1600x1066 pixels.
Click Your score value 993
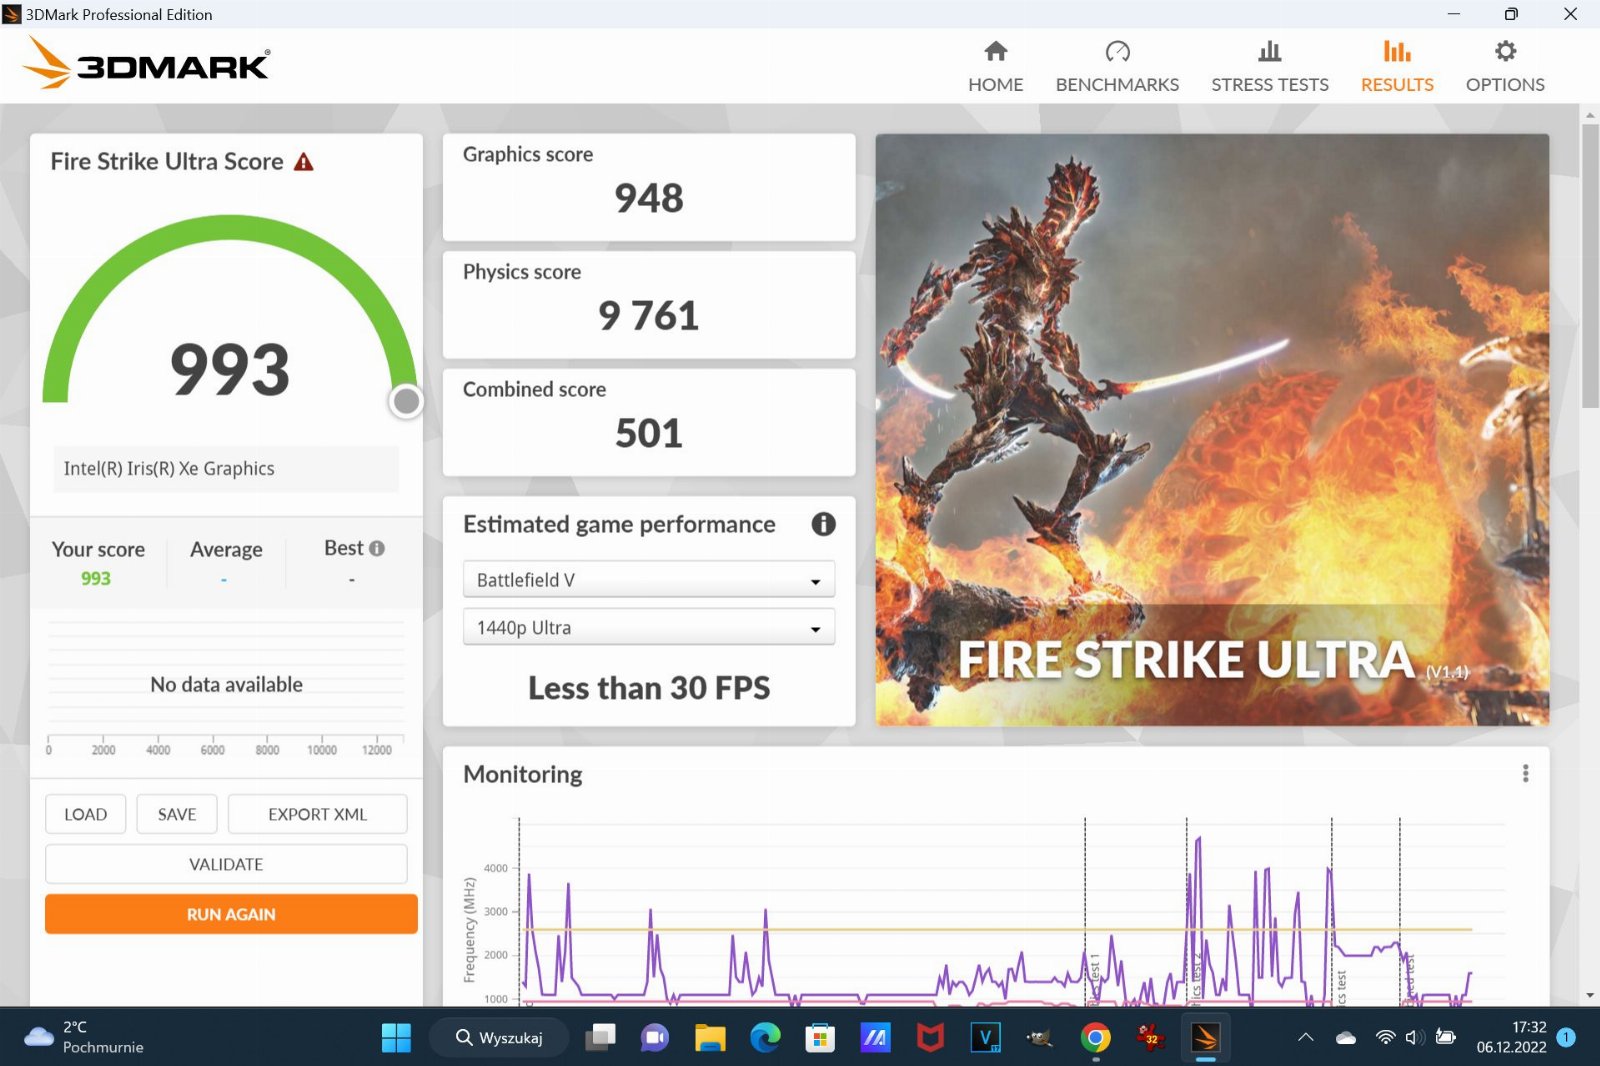point(96,578)
